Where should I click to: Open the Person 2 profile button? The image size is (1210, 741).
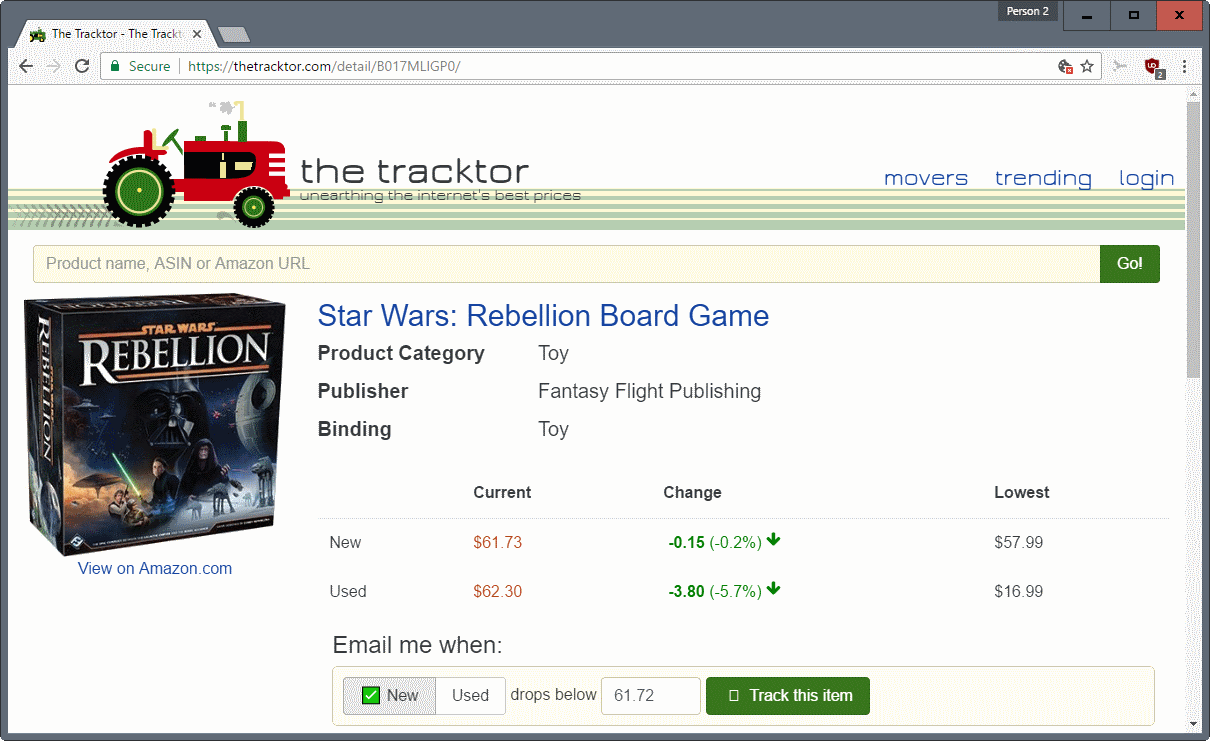1028,11
